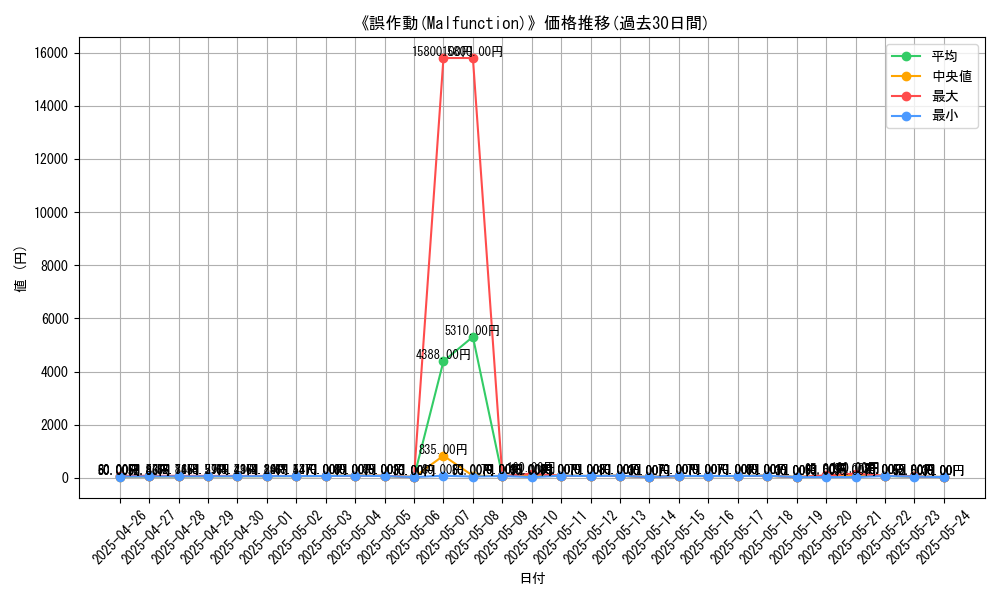Click the 14000 y-axis tick label
The width and height of the screenshot is (1000, 600).
click(51, 106)
